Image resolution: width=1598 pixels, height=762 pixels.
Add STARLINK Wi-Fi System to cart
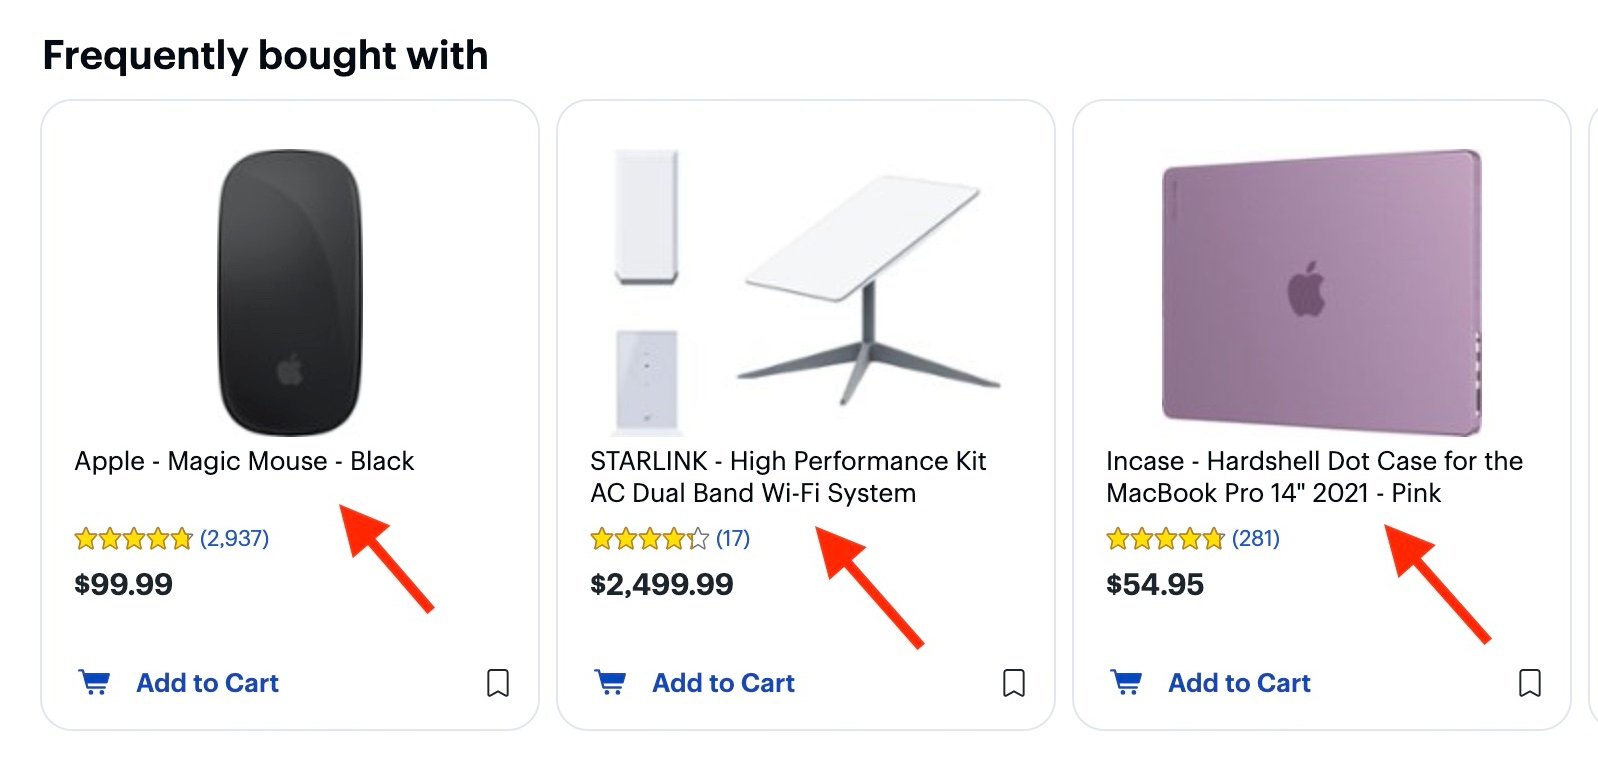(x=723, y=683)
